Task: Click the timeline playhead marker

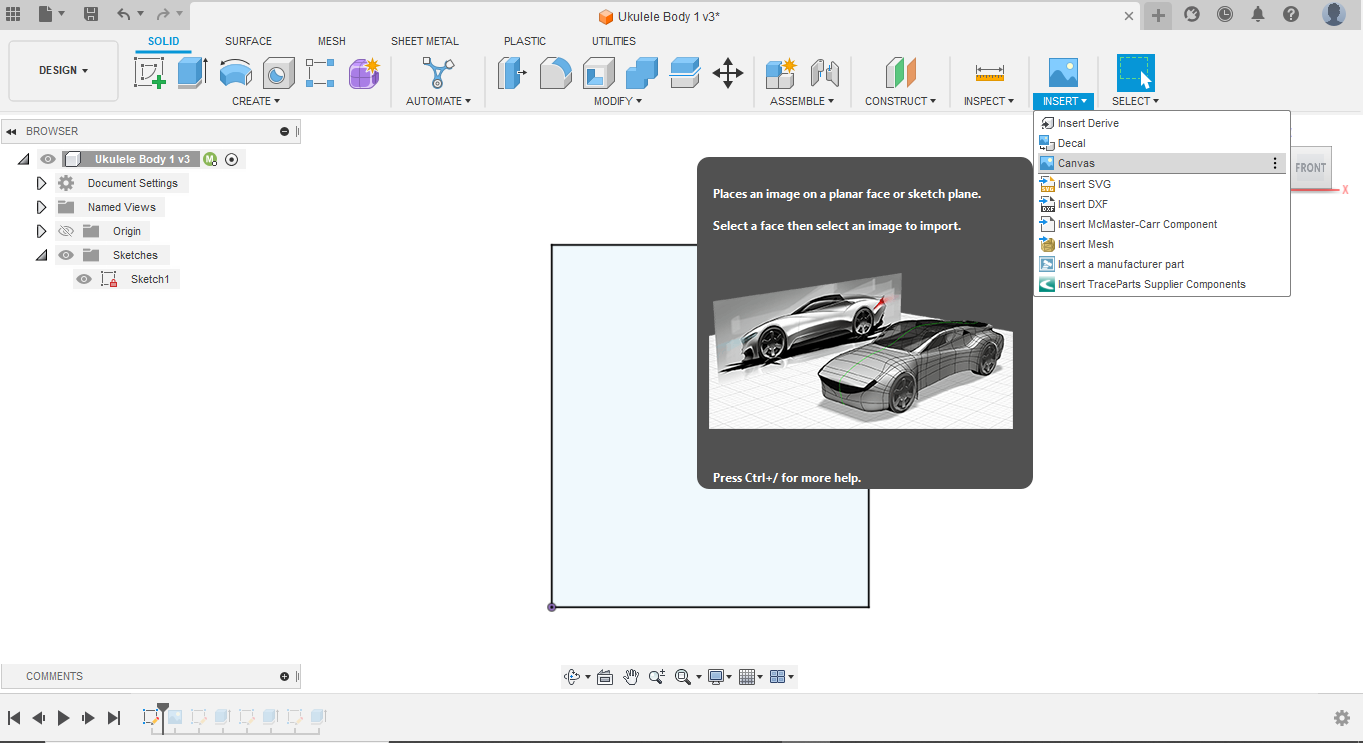Action: coord(163,709)
